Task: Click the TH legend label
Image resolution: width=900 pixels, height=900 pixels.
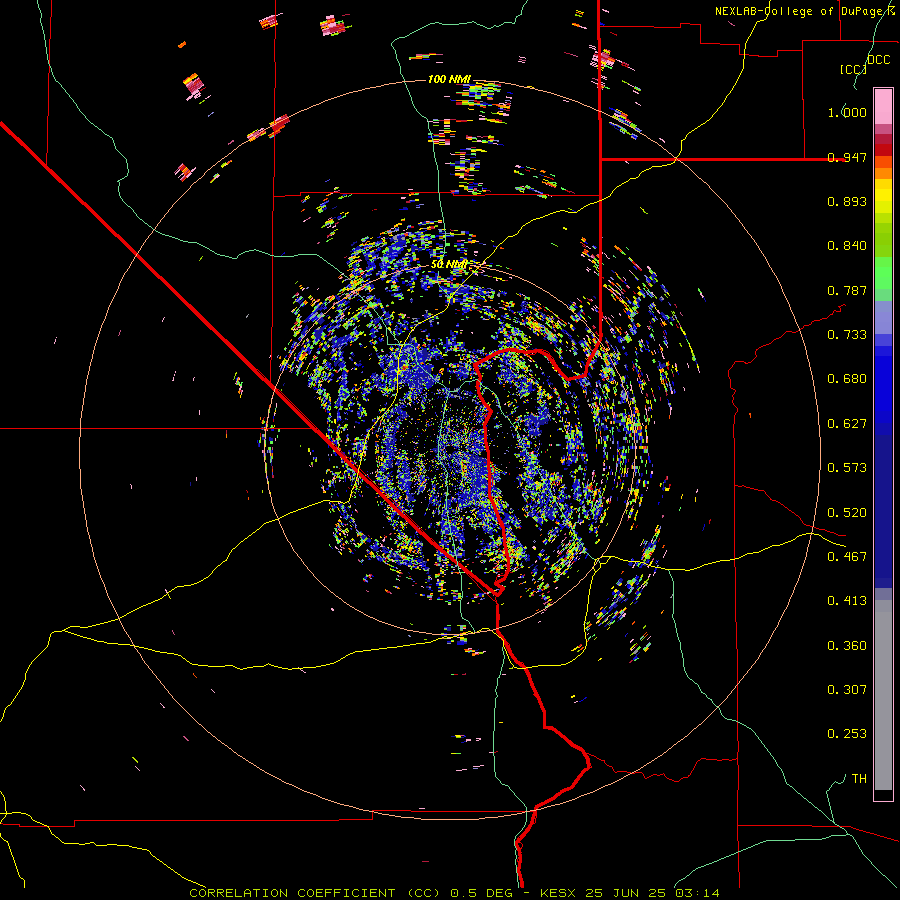Action: (859, 778)
